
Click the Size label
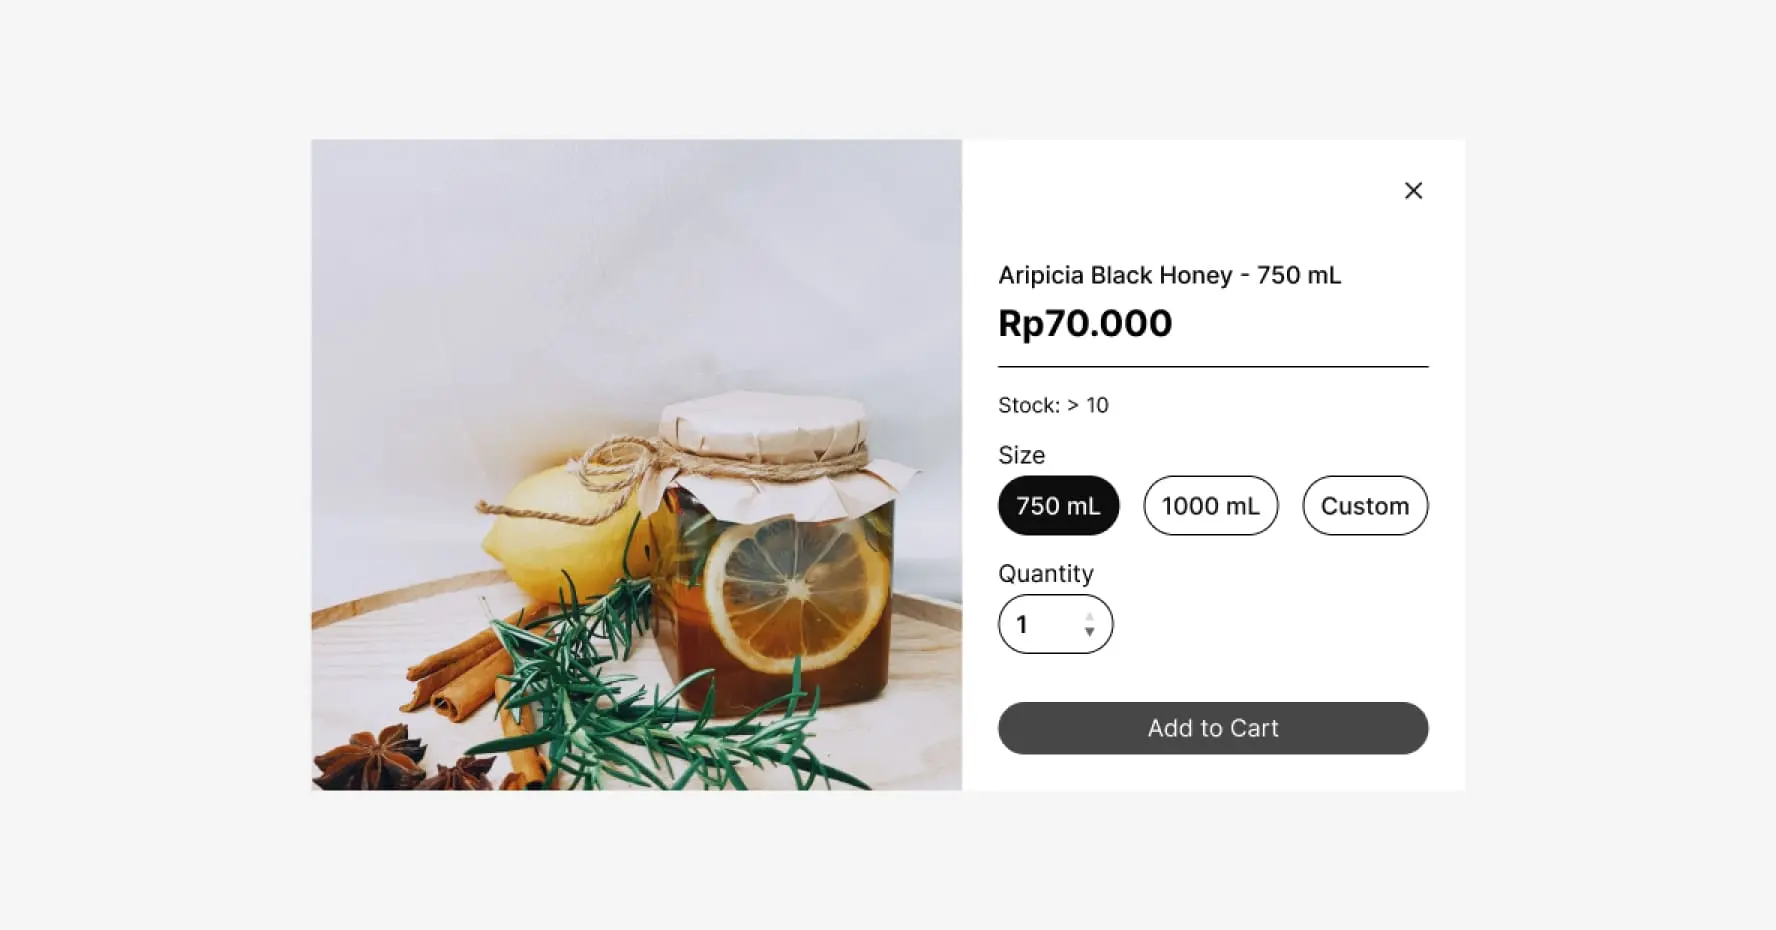pos(1021,455)
